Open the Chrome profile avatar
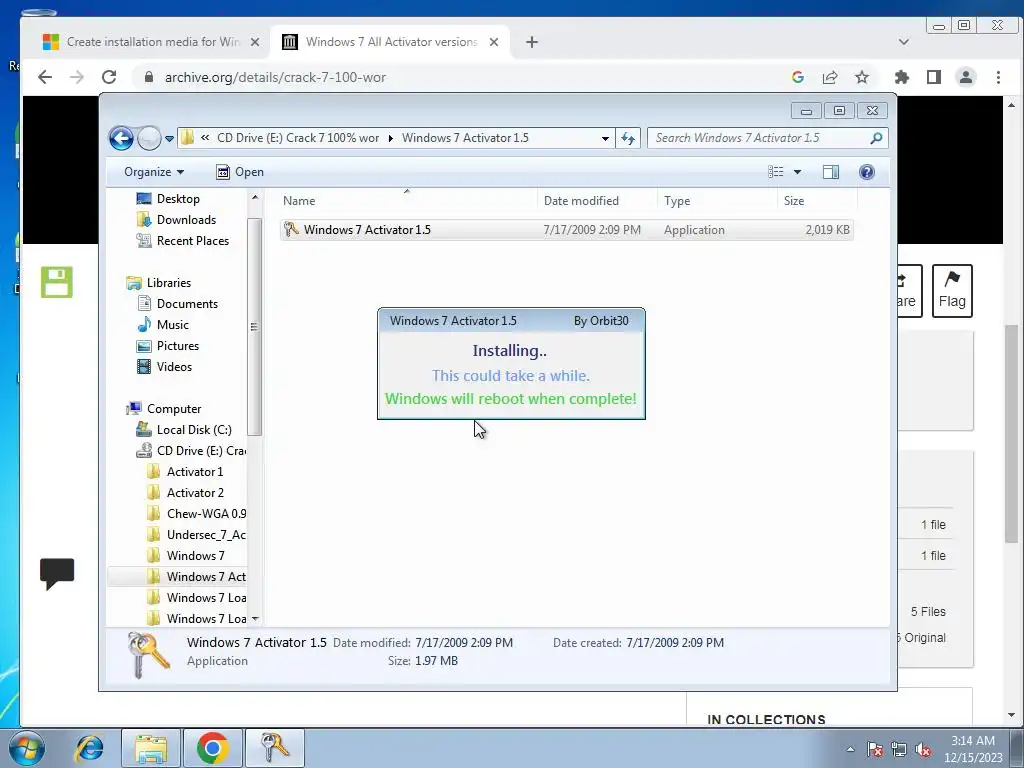Image resolution: width=1024 pixels, height=768 pixels. (966, 77)
